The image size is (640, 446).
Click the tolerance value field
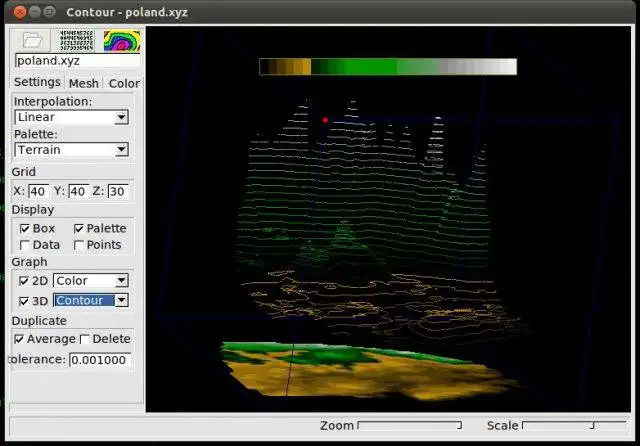(100, 360)
